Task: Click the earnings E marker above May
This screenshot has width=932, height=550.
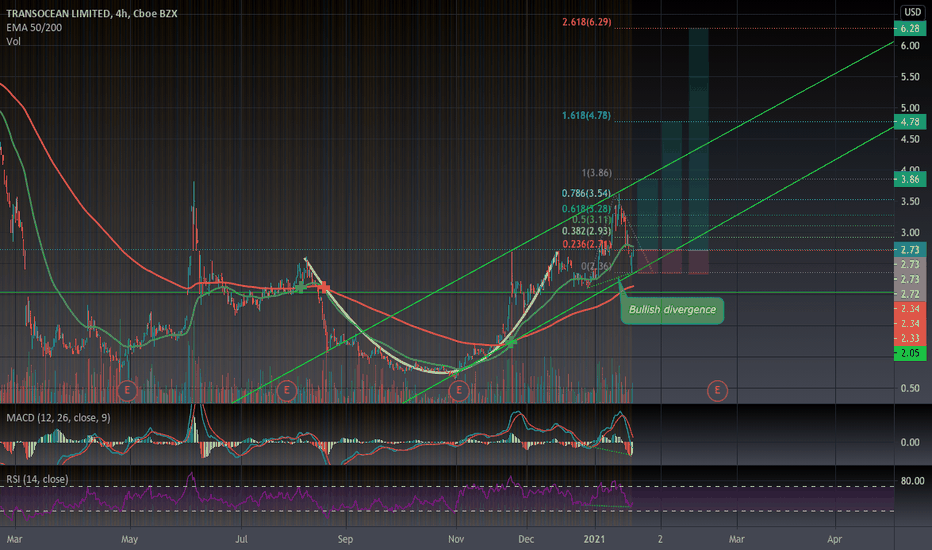Action: (x=127, y=391)
